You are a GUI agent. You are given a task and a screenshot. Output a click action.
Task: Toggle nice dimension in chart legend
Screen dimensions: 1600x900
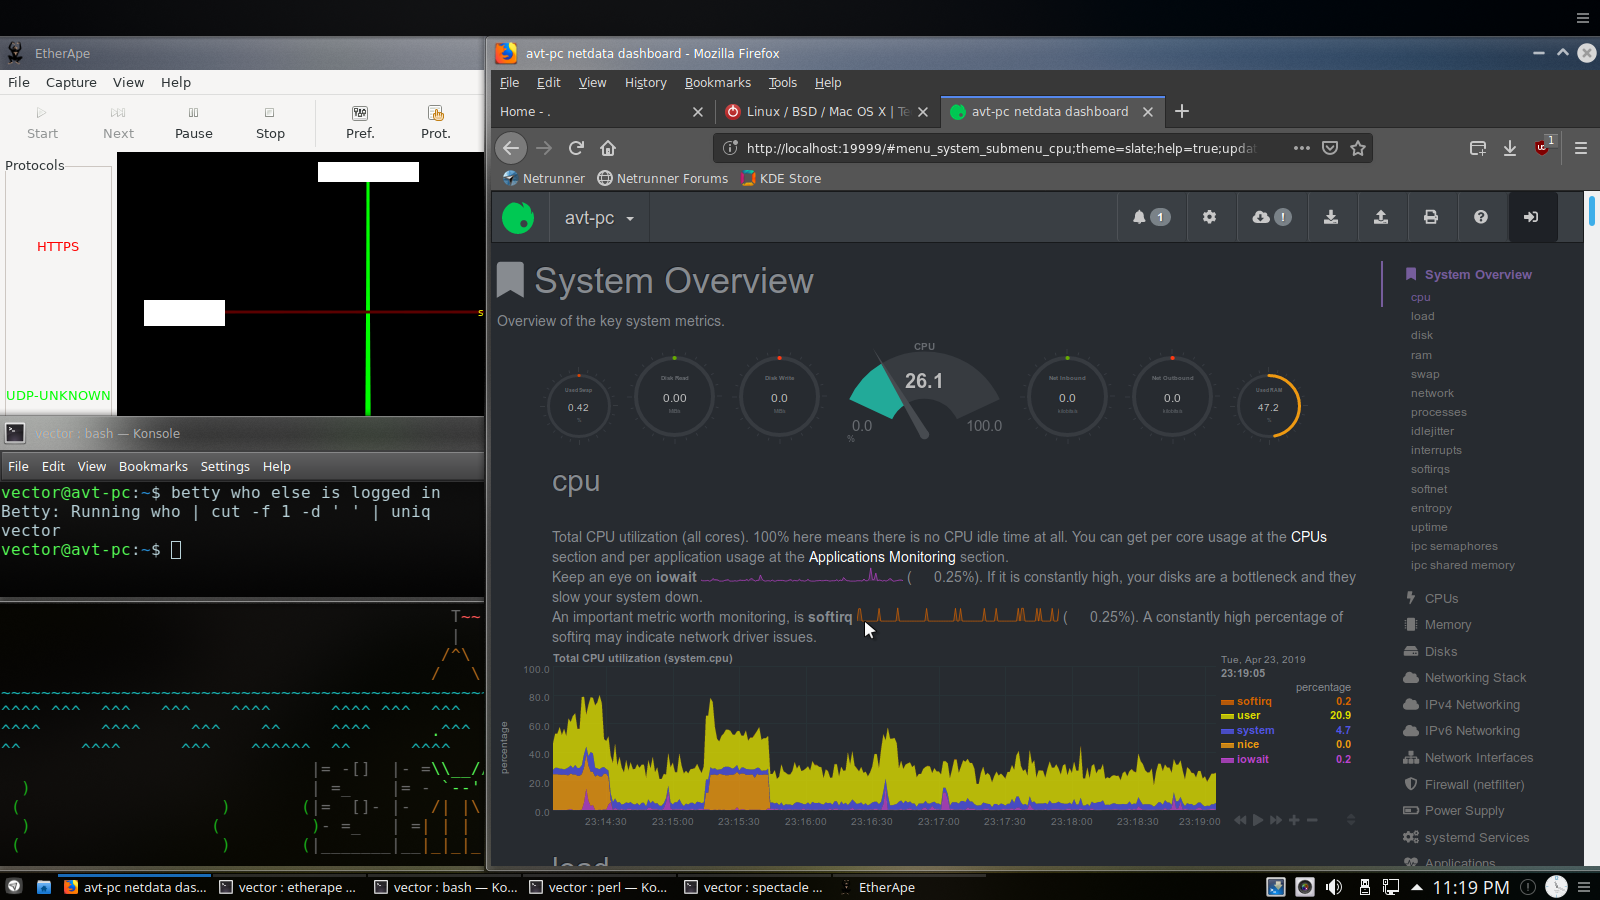click(x=1247, y=744)
